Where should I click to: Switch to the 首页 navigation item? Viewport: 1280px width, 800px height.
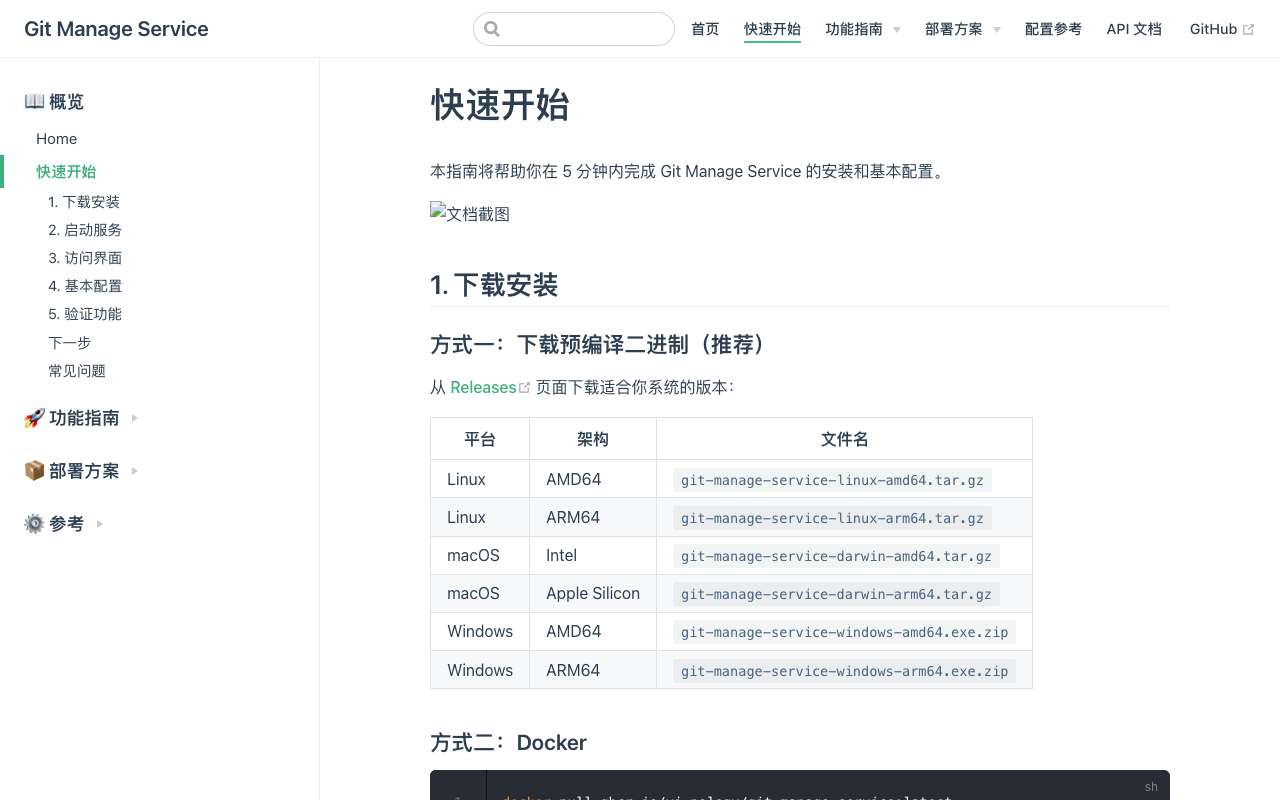pos(704,29)
